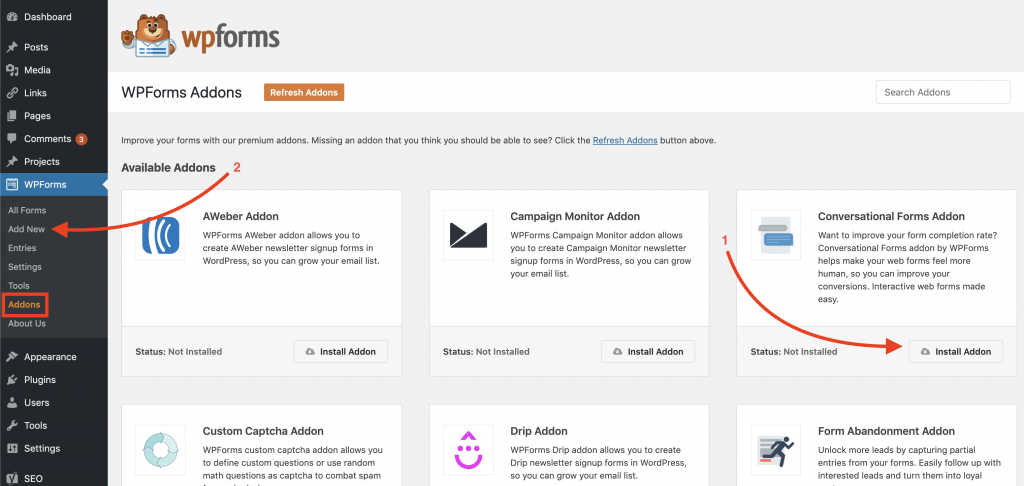
Task: Click the SEO icon in sidebar
Action: [x=12, y=477]
